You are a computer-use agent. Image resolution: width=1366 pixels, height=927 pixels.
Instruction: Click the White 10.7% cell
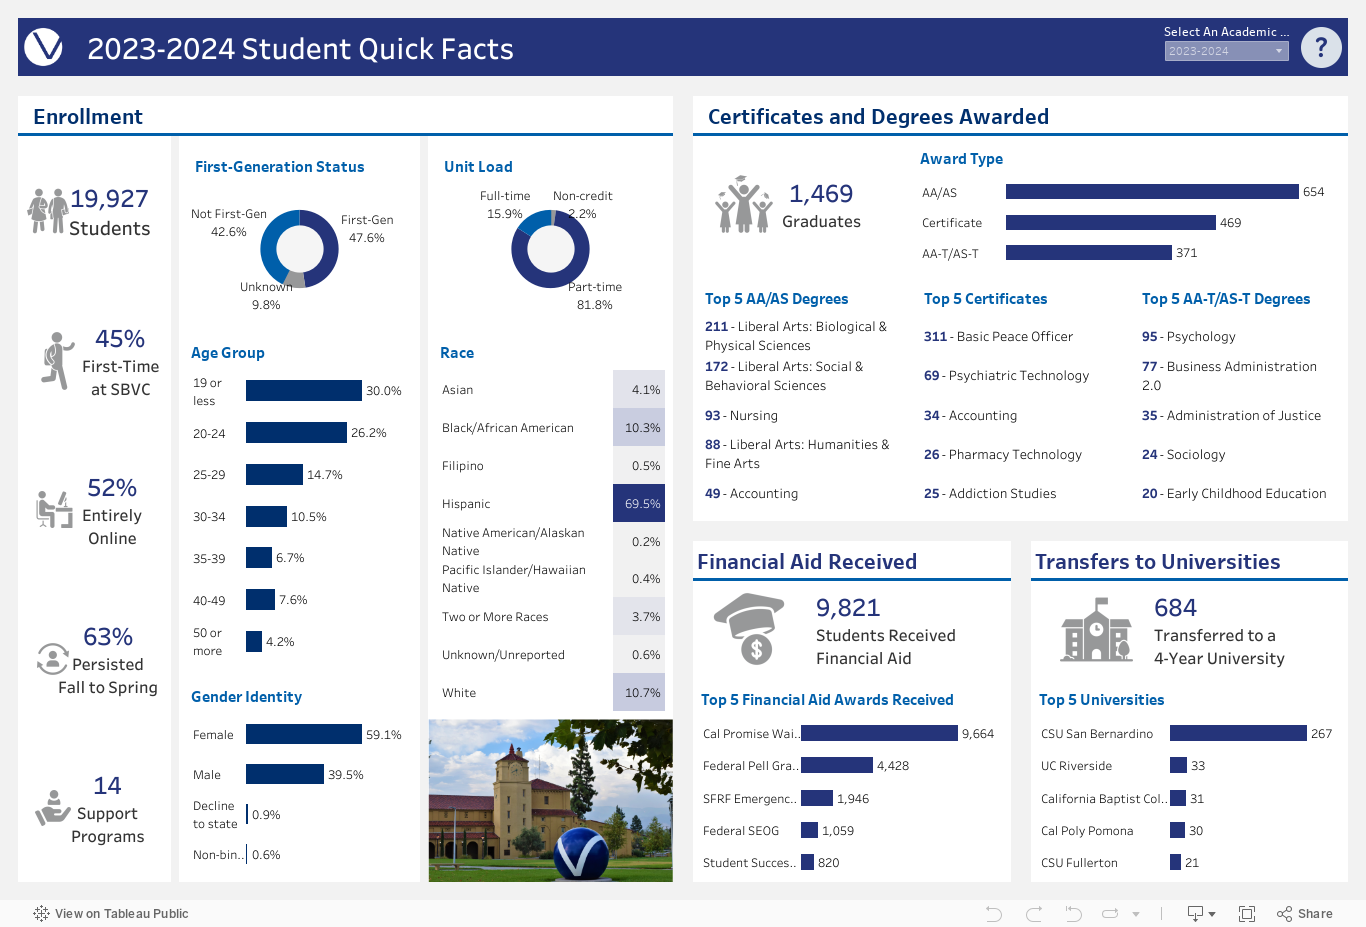(x=639, y=693)
